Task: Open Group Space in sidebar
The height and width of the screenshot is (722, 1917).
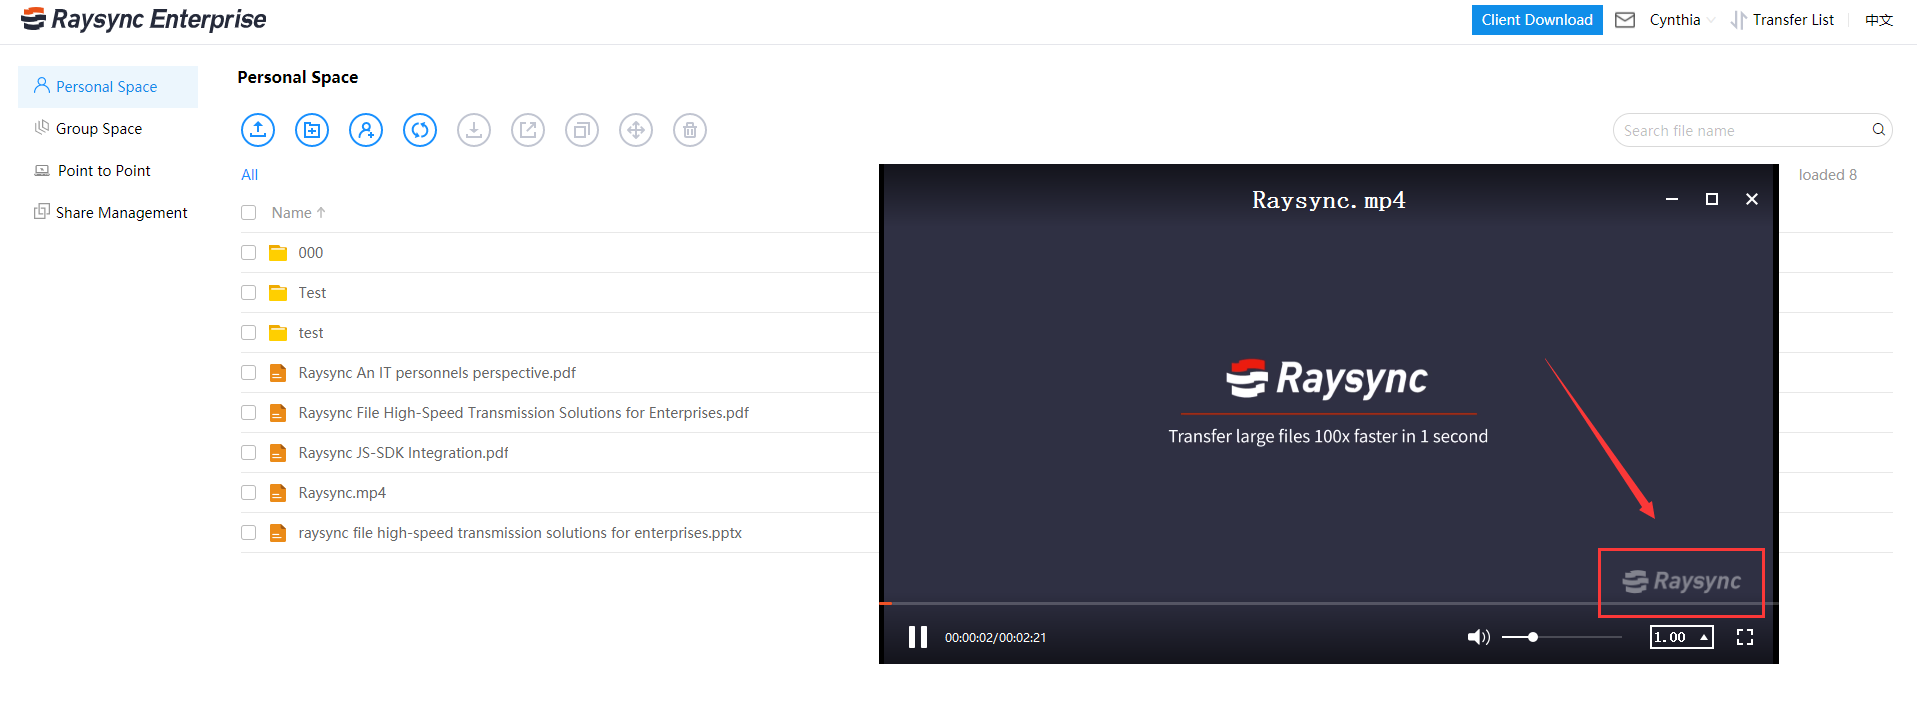Action: click(108, 129)
